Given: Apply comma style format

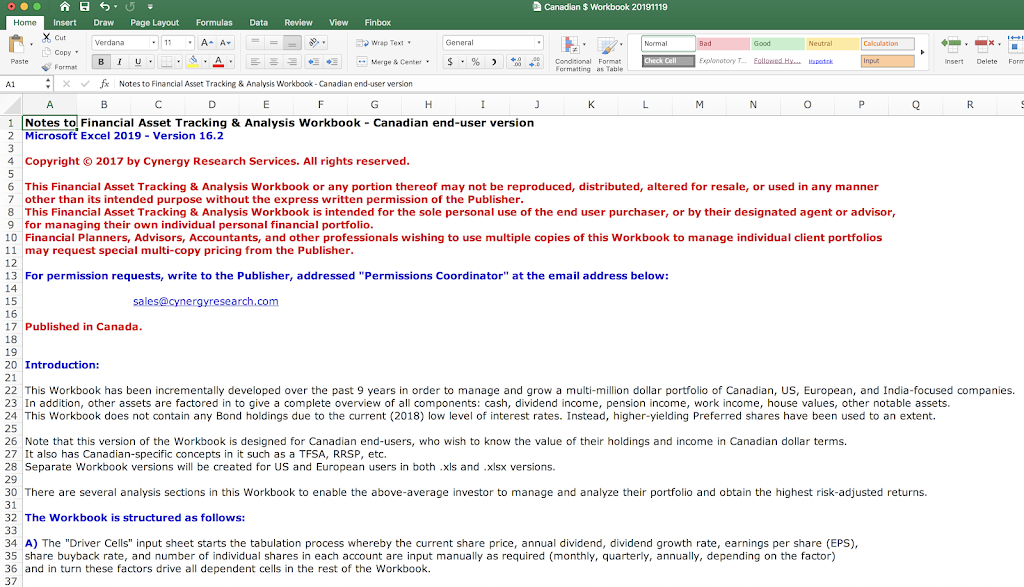Looking at the screenshot, I should pos(494,62).
